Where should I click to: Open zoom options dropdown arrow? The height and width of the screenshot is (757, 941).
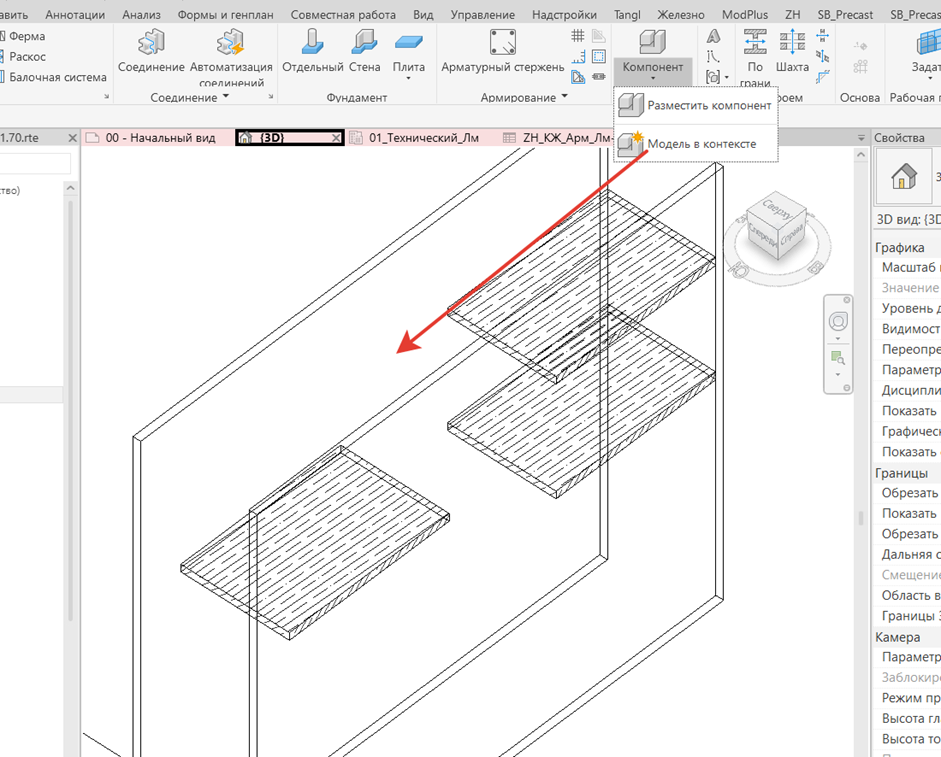pyautogui.click(x=838, y=375)
